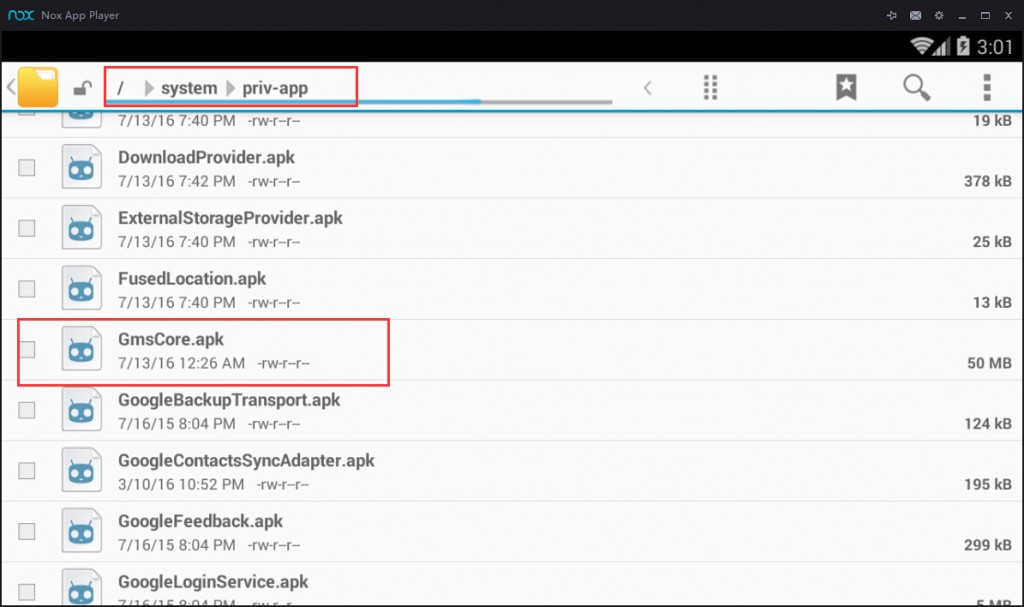Open the bookmarks star icon
This screenshot has height=607, width=1024.
pos(846,87)
